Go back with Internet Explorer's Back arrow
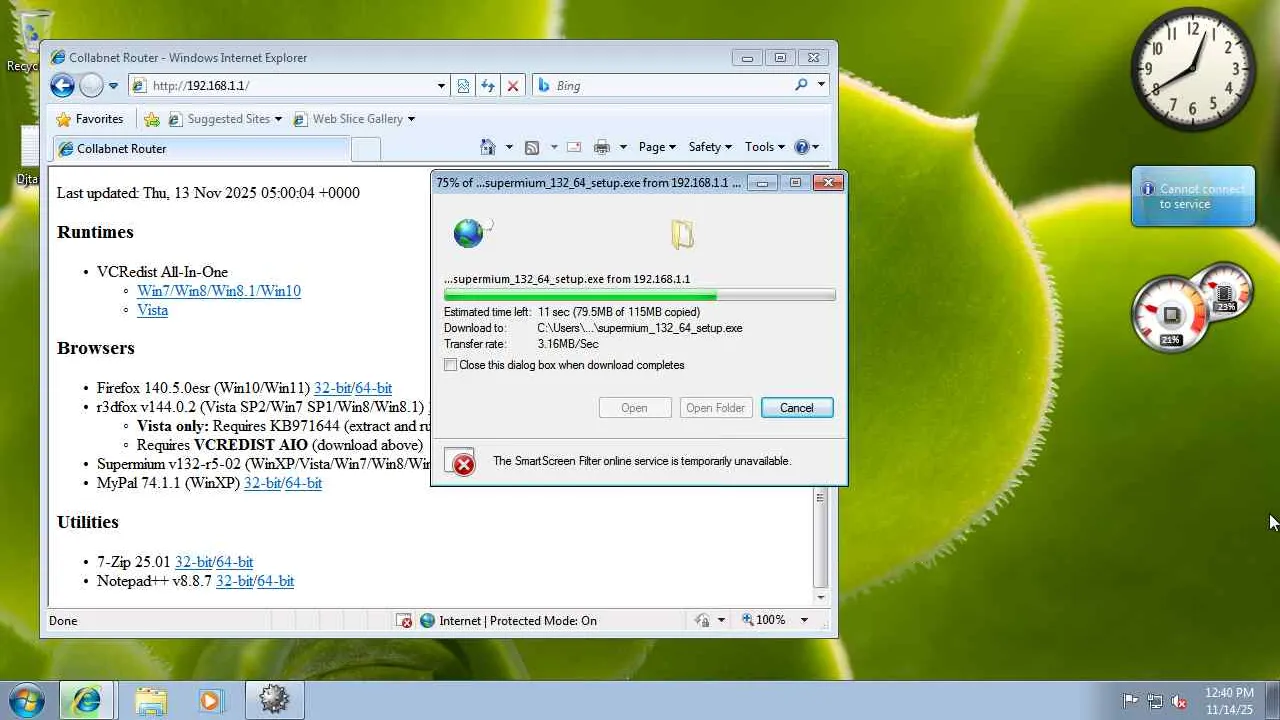Viewport: 1280px width, 720px height. (x=62, y=86)
